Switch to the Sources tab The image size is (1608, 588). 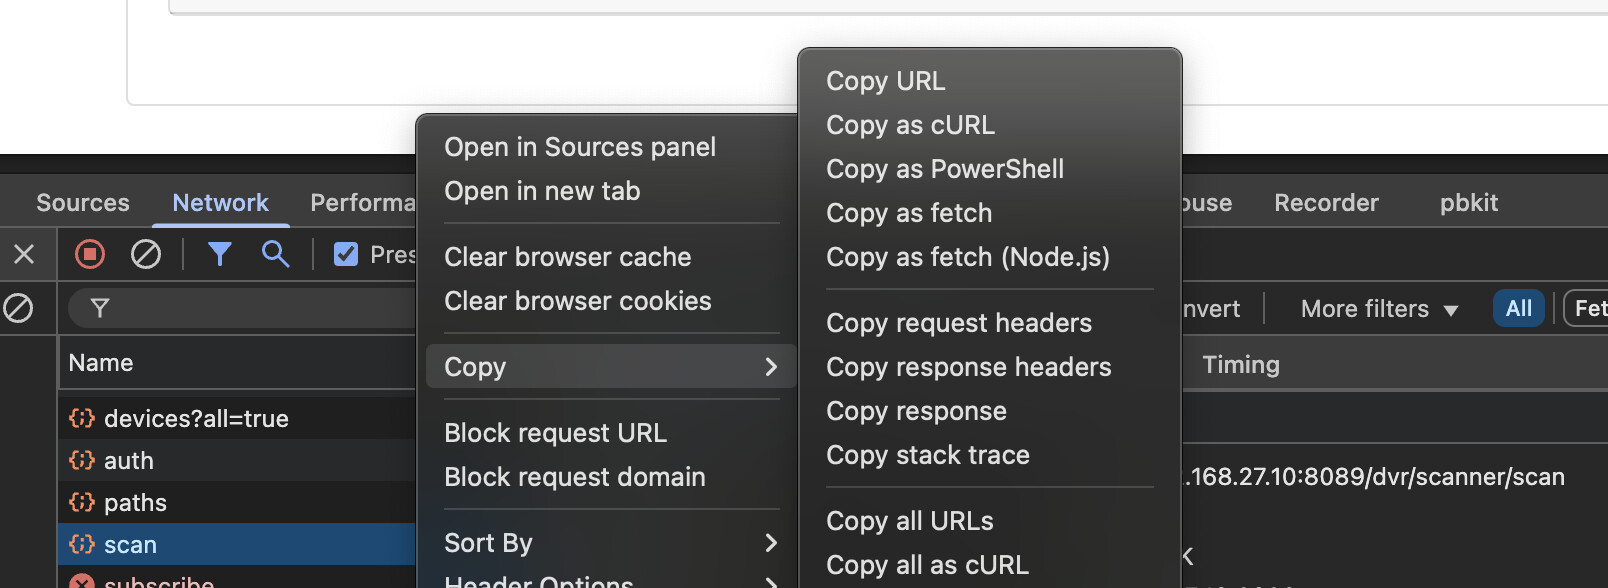(83, 203)
